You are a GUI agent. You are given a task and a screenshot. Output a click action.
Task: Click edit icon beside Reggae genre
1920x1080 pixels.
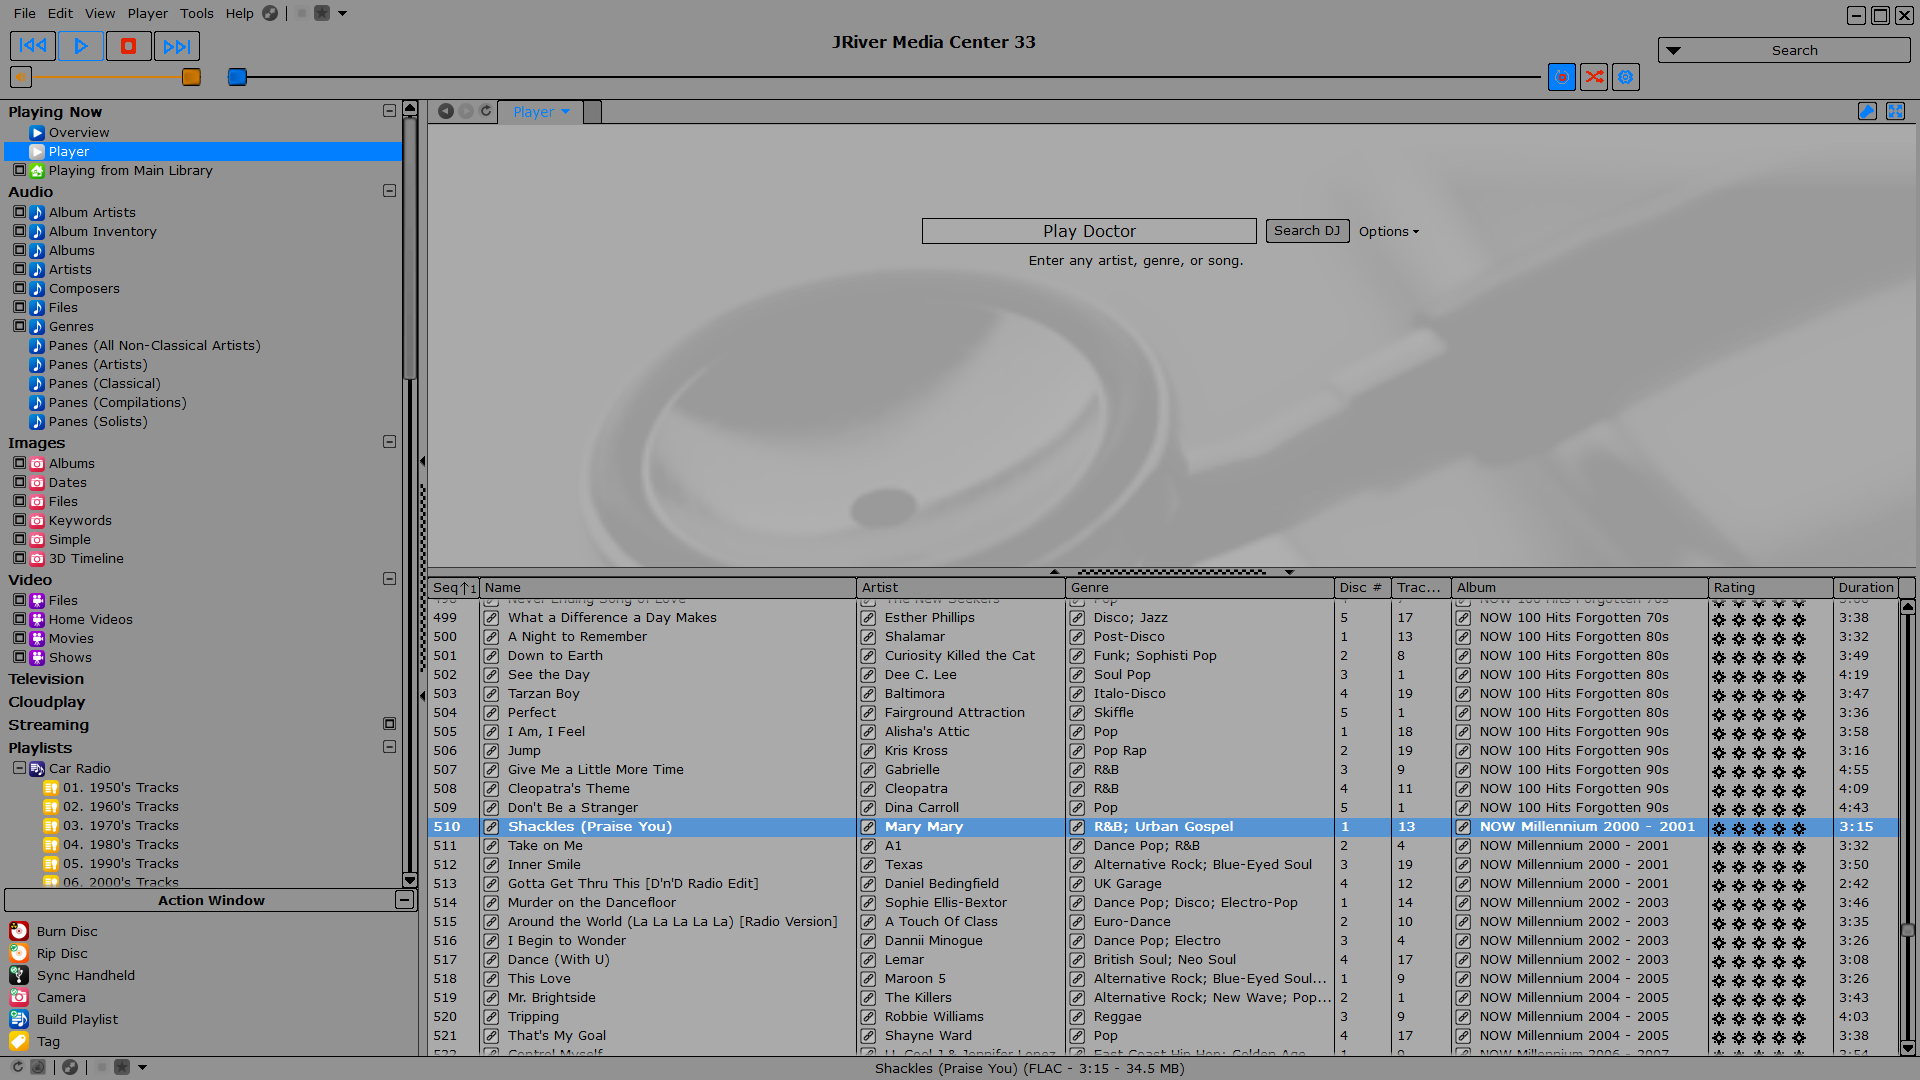pos(1077,1017)
